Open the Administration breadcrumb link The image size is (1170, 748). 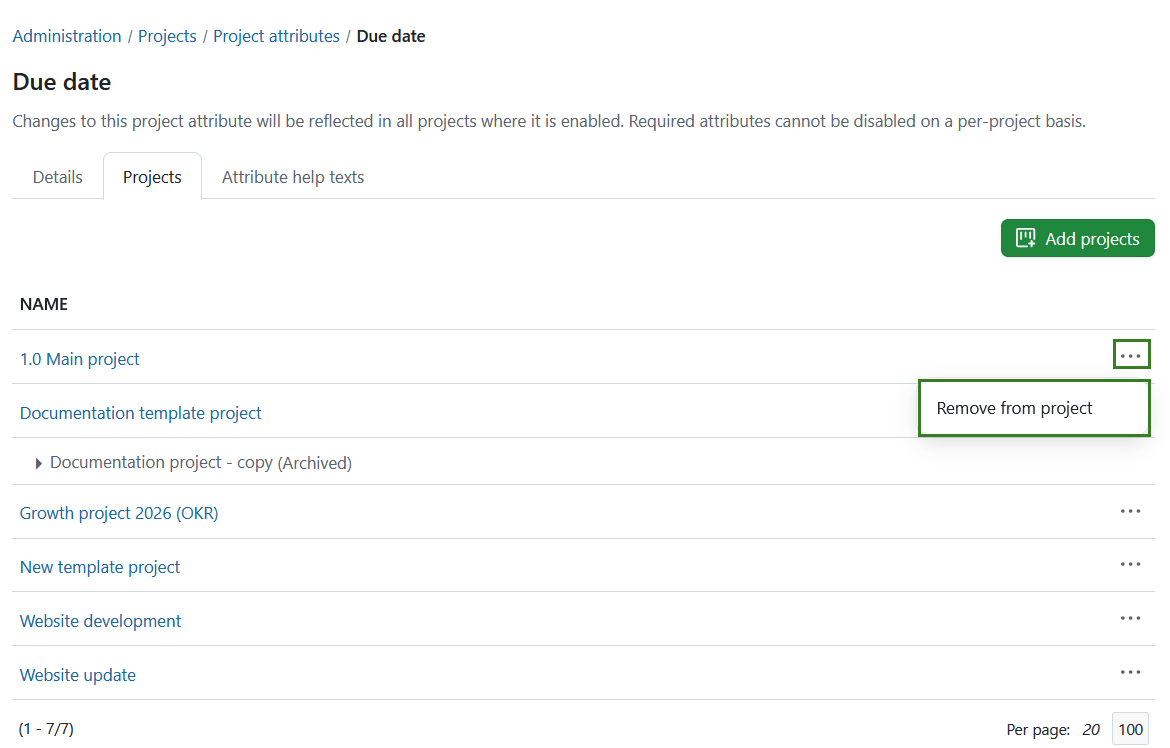pos(66,35)
